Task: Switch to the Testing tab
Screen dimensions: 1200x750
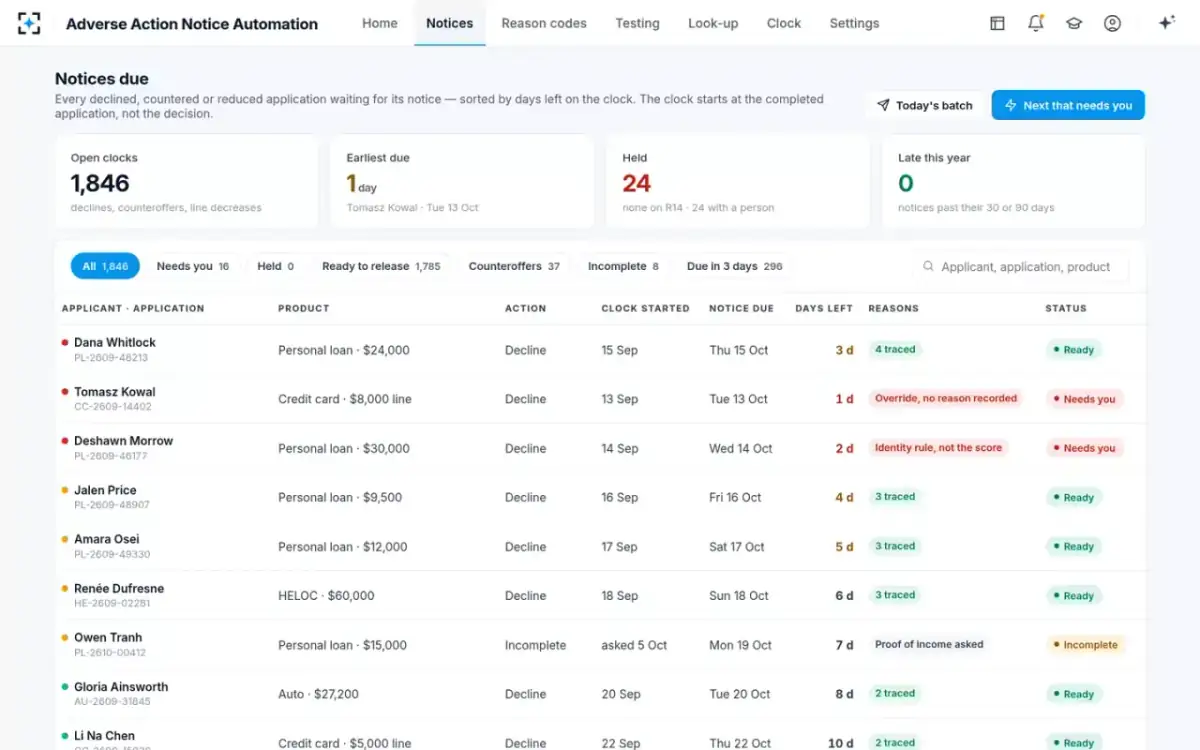Action: point(637,23)
